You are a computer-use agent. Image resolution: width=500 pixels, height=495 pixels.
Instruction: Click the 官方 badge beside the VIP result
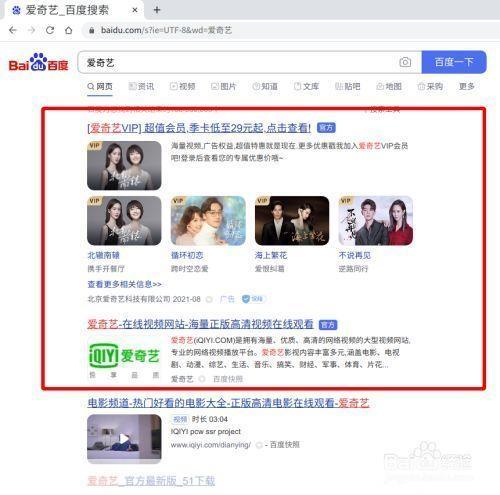[x=326, y=128]
